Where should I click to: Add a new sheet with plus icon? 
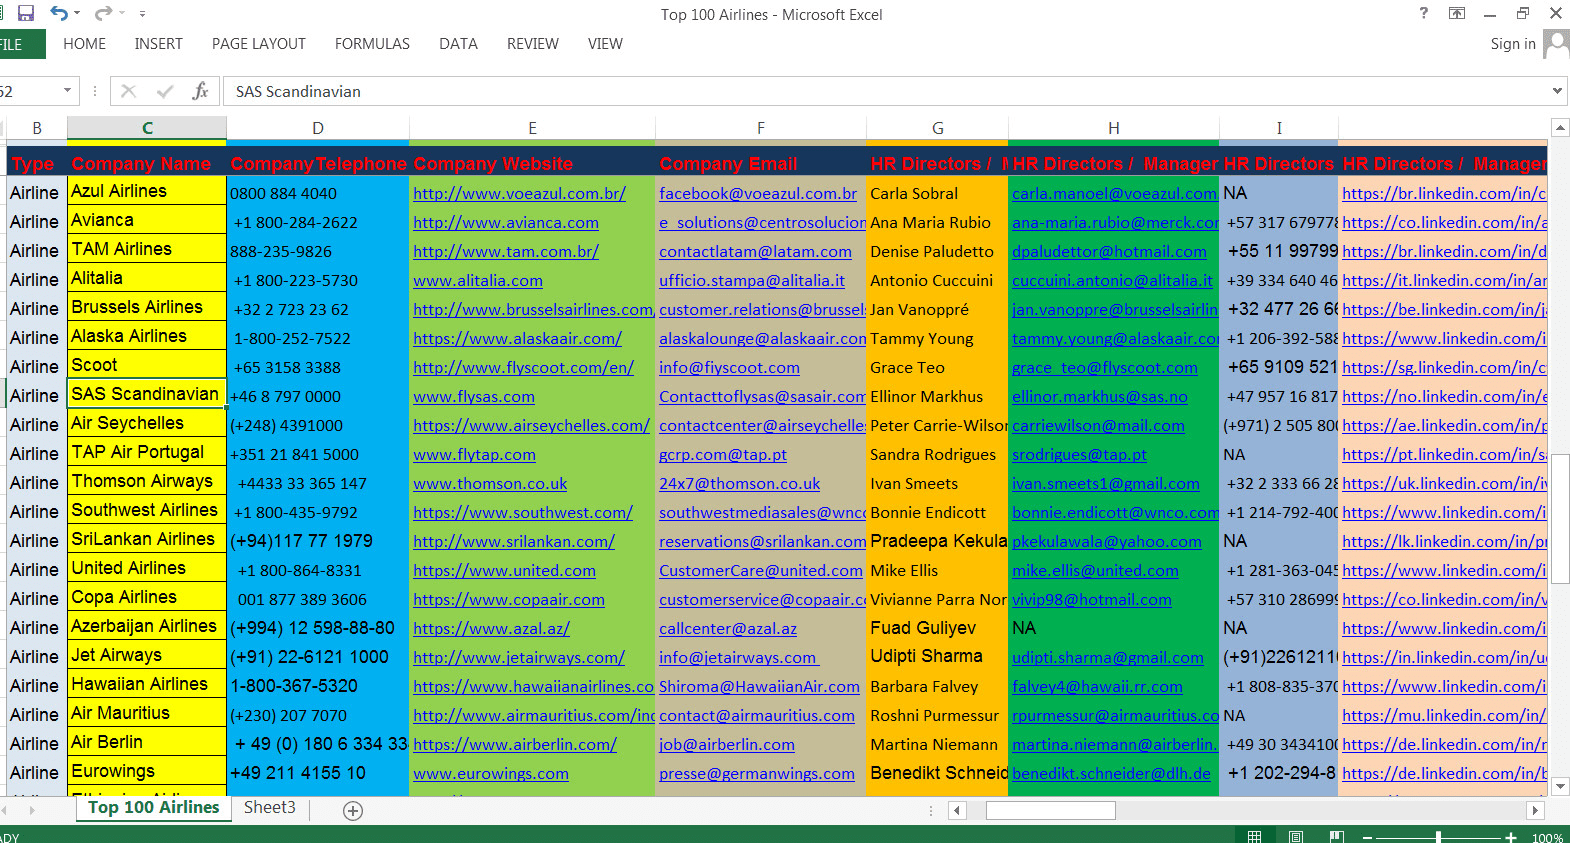click(x=353, y=810)
